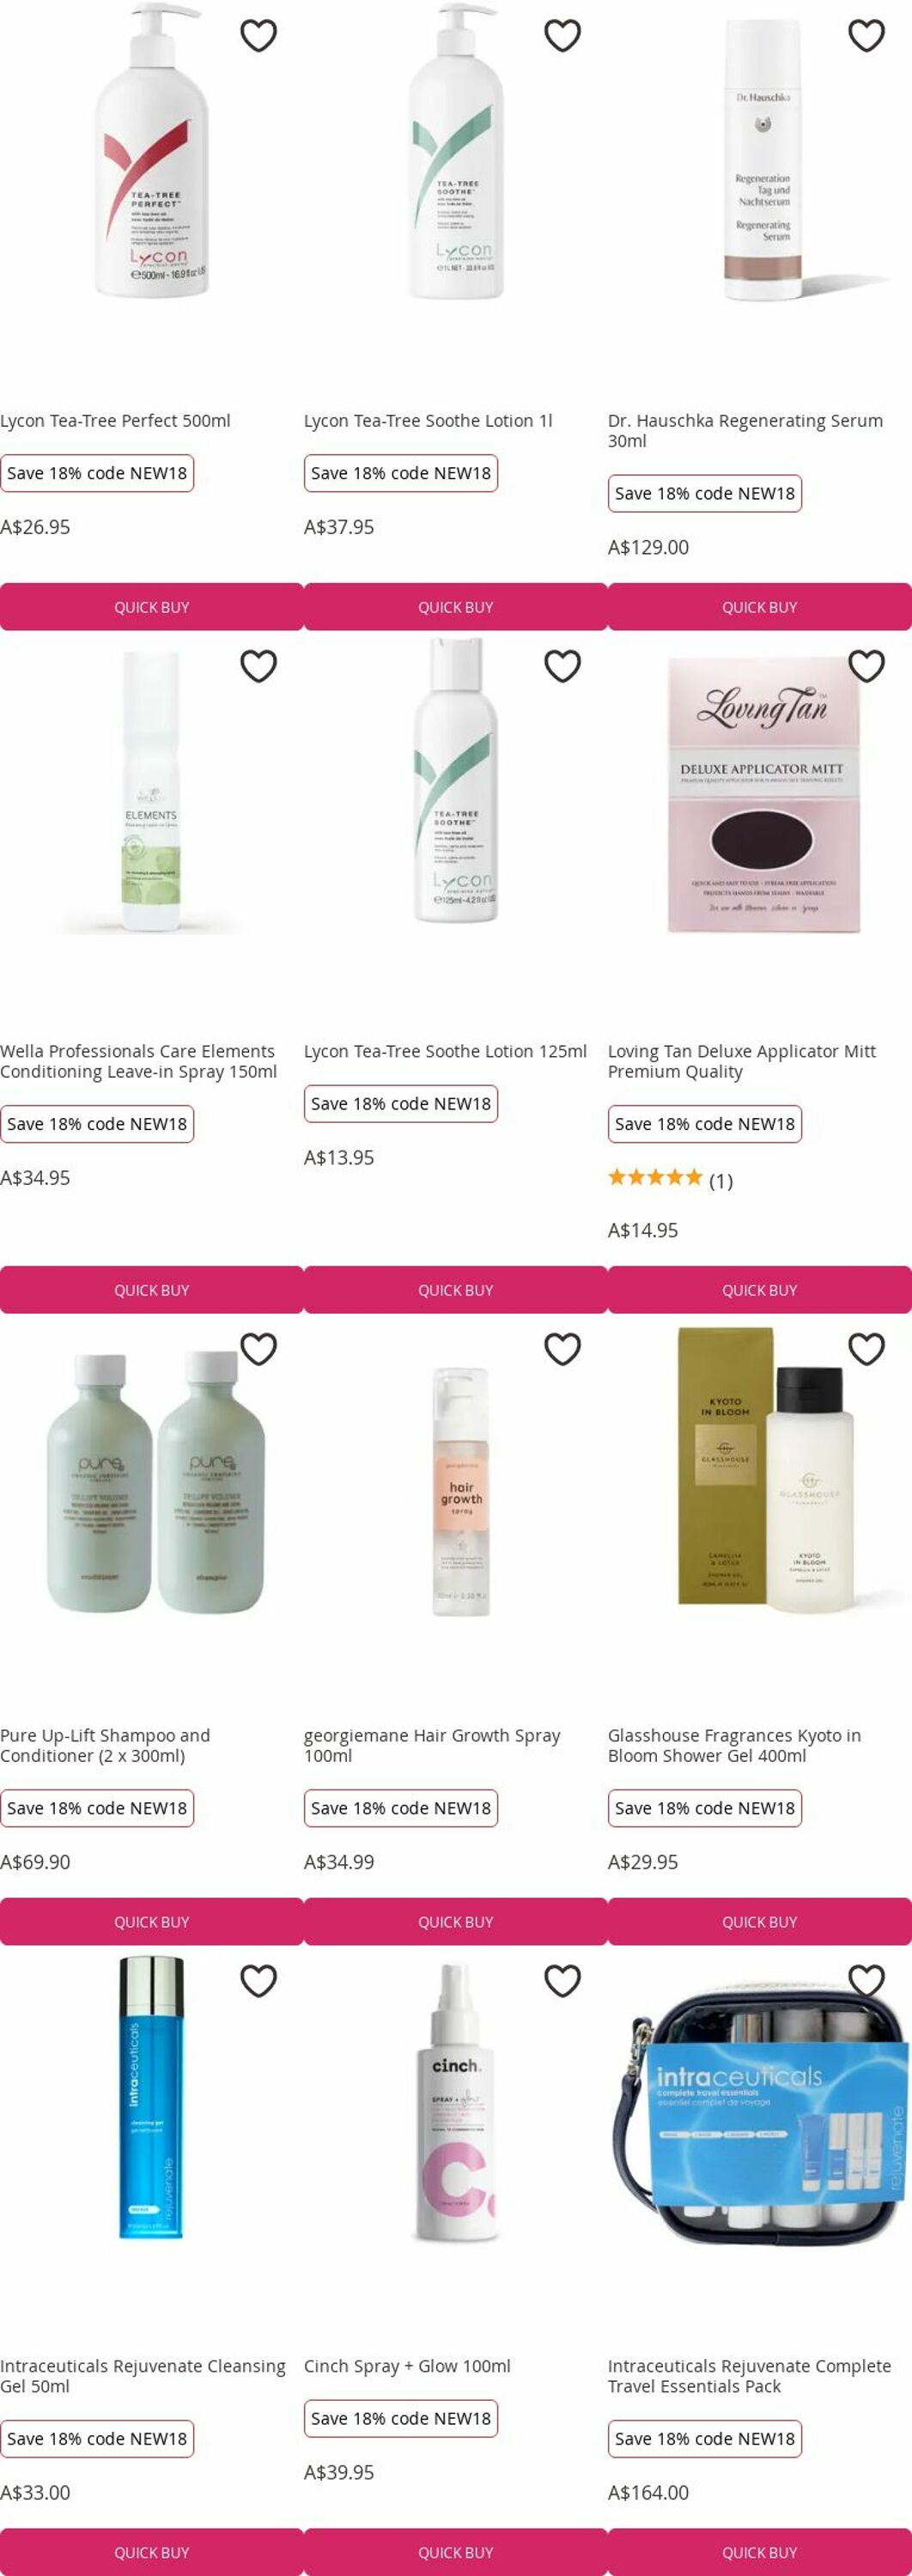This screenshot has height=2576, width=912.
Task: Save Loving Tan Applicator Mitt to favorites
Action: pyautogui.click(x=866, y=666)
